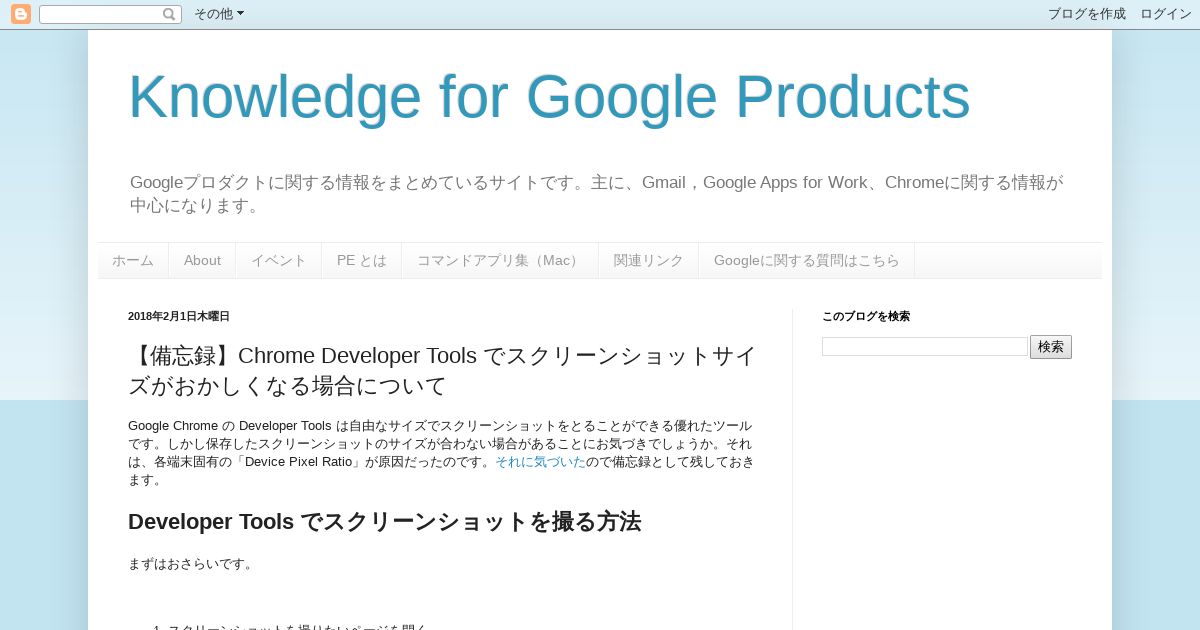This screenshot has height=630, width=1200.
Task: Open the PE とは navigation tab
Action: (361, 260)
